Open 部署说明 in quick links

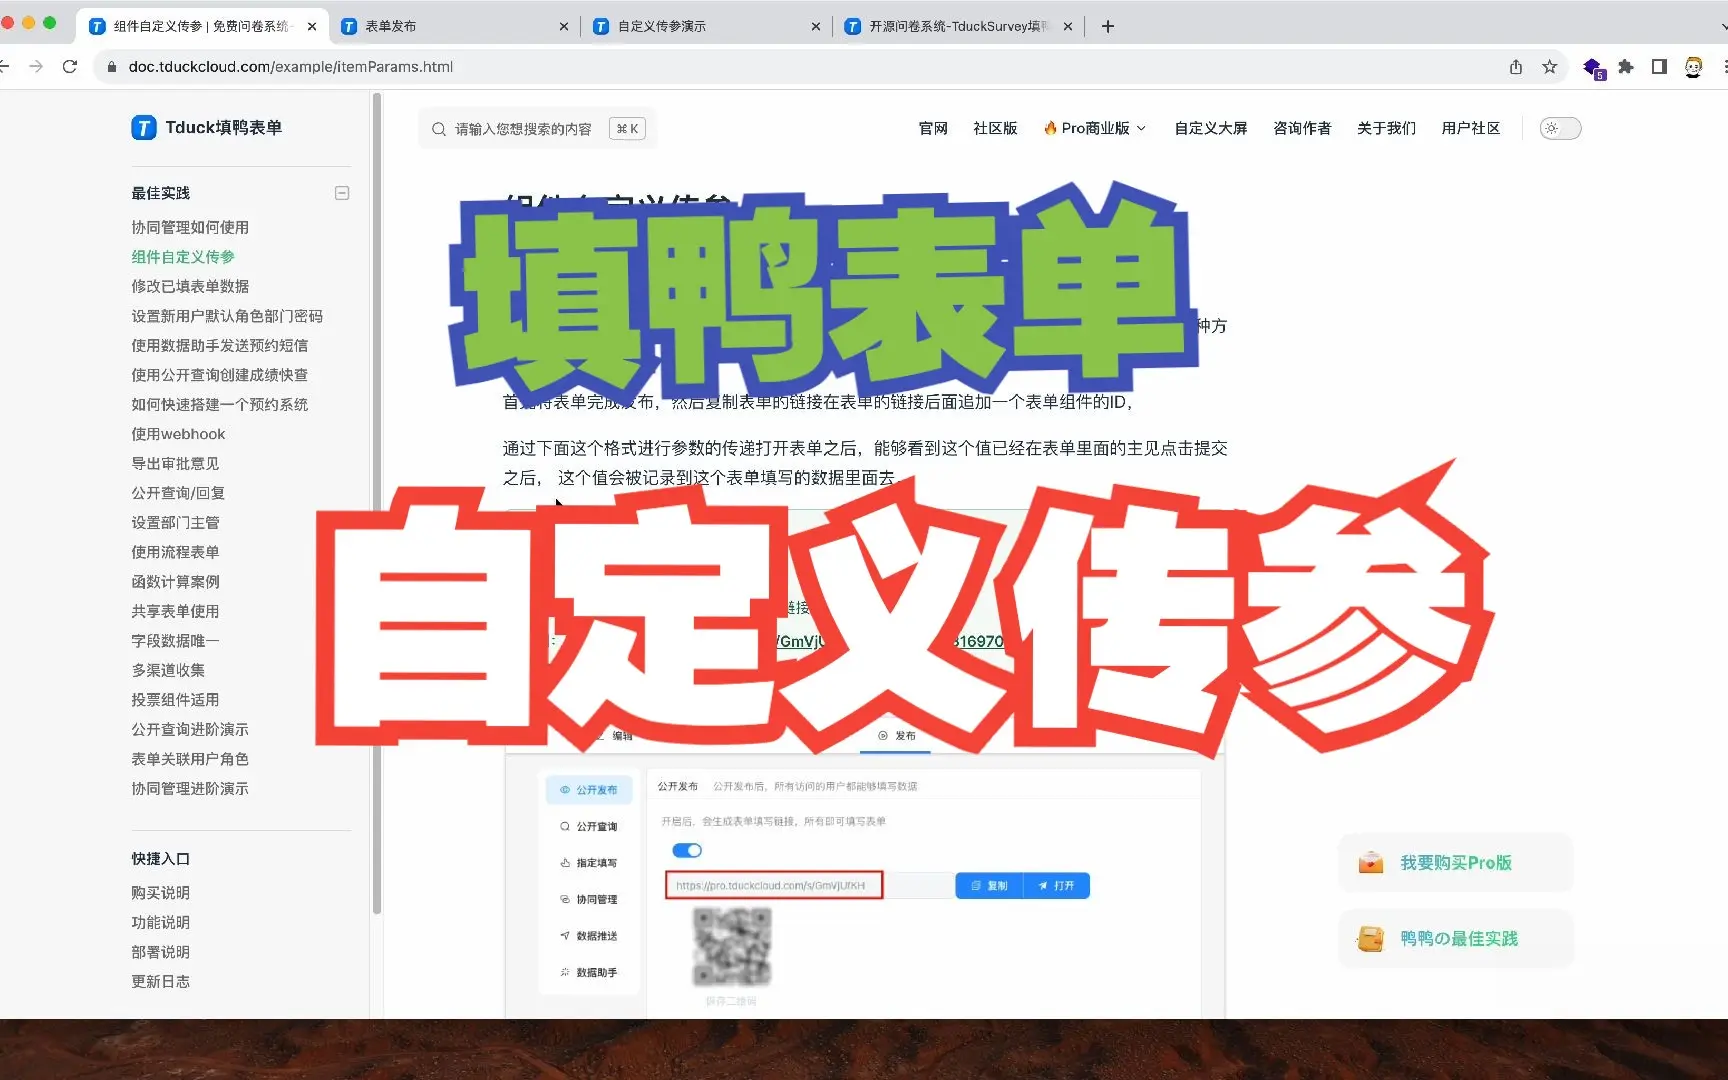[160, 952]
